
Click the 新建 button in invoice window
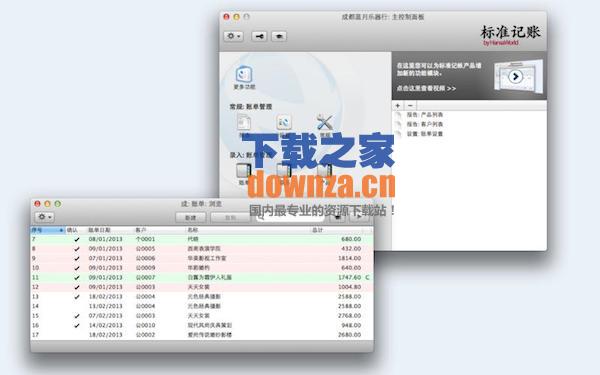(x=191, y=218)
